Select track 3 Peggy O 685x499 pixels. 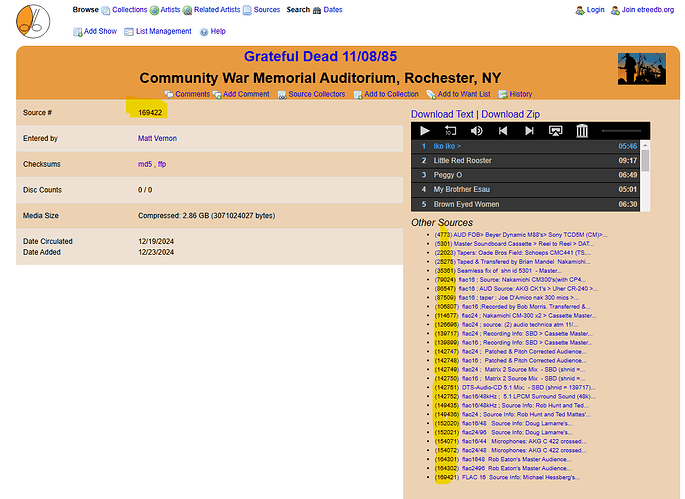point(526,175)
